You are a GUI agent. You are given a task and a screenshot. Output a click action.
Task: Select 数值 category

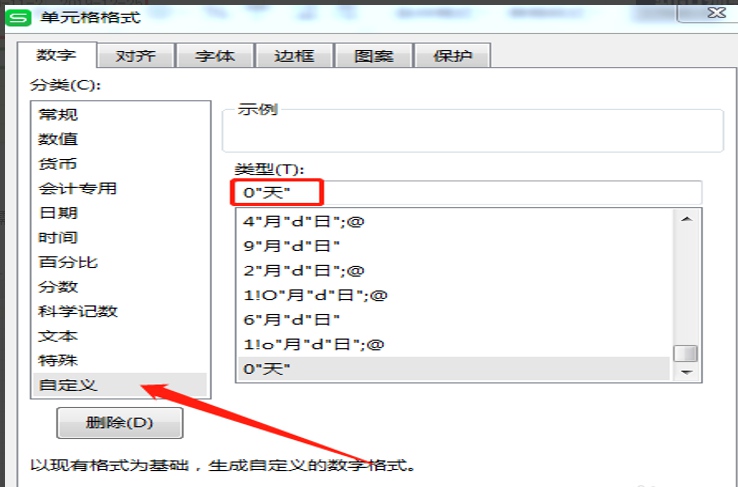click(x=120, y=139)
